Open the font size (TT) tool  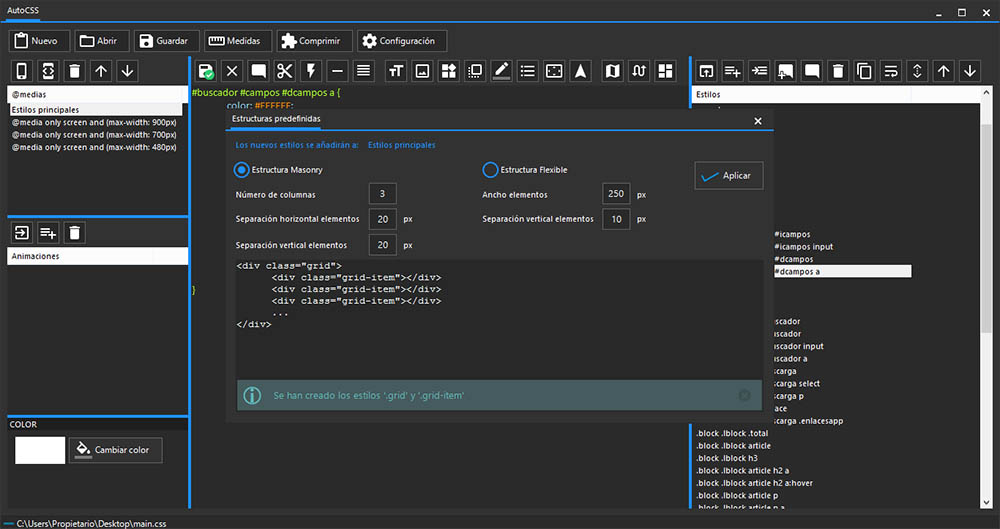tap(396, 71)
